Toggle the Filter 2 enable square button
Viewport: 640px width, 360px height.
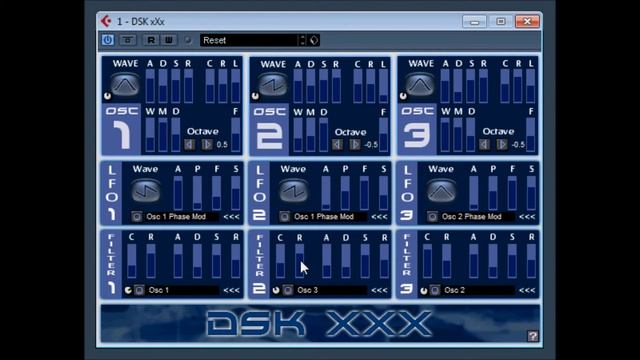pyautogui.click(x=288, y=290)
